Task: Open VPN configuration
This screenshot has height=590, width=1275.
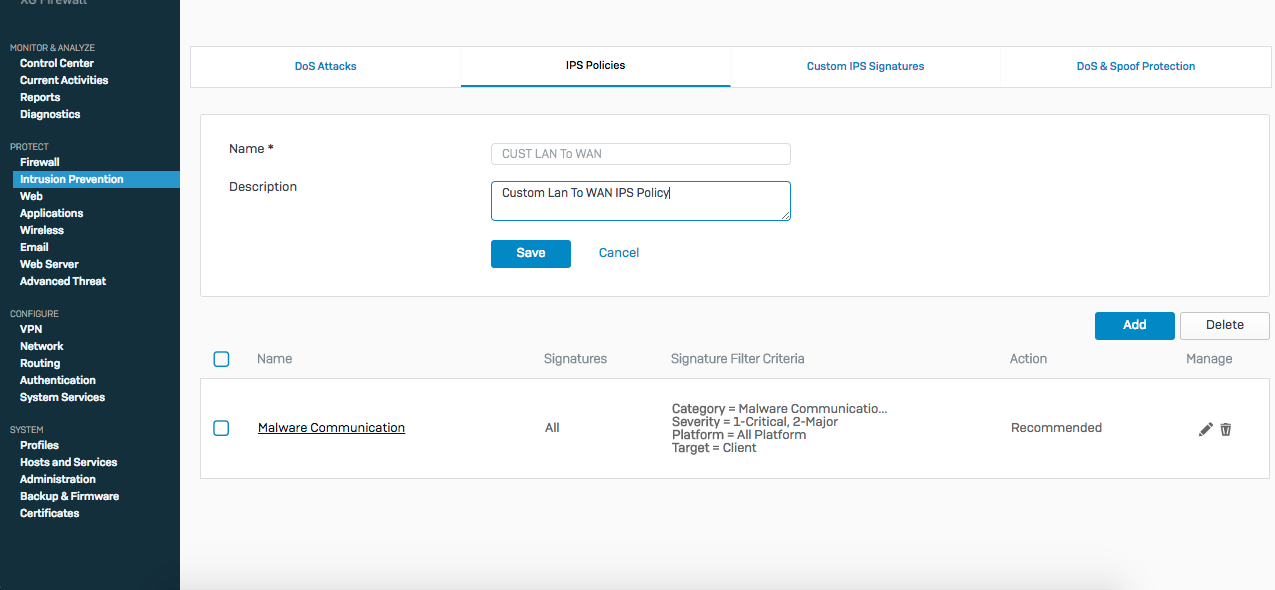Action: 31,329
